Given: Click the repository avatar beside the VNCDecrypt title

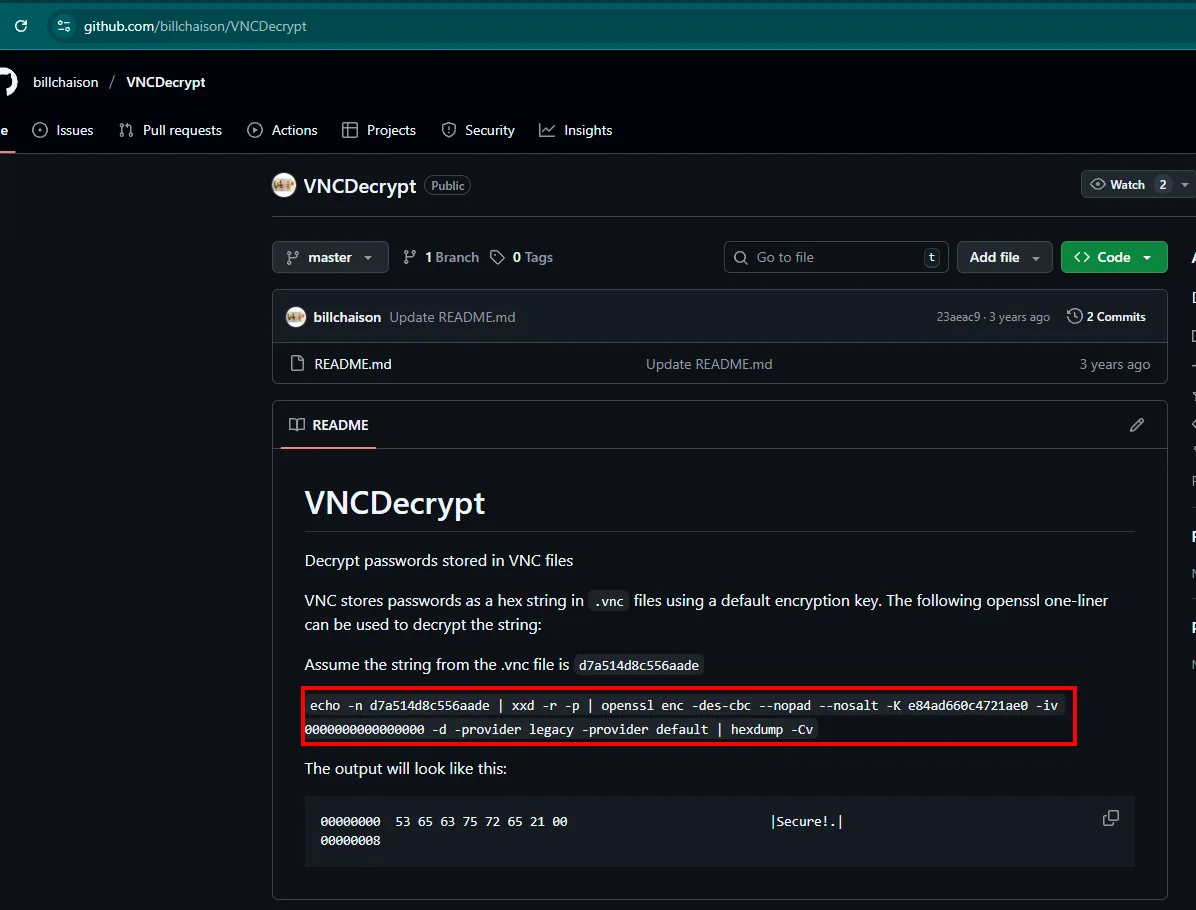Looking at the screenshot, I should (284, 185).
